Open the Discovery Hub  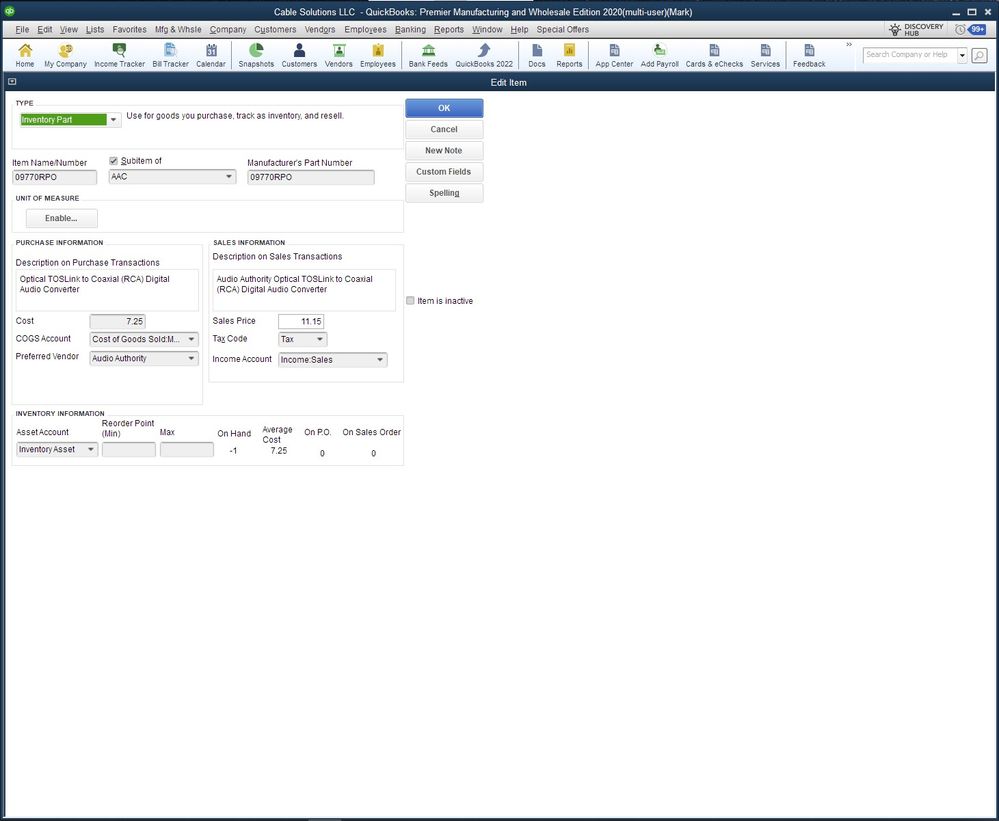[916, 30]
